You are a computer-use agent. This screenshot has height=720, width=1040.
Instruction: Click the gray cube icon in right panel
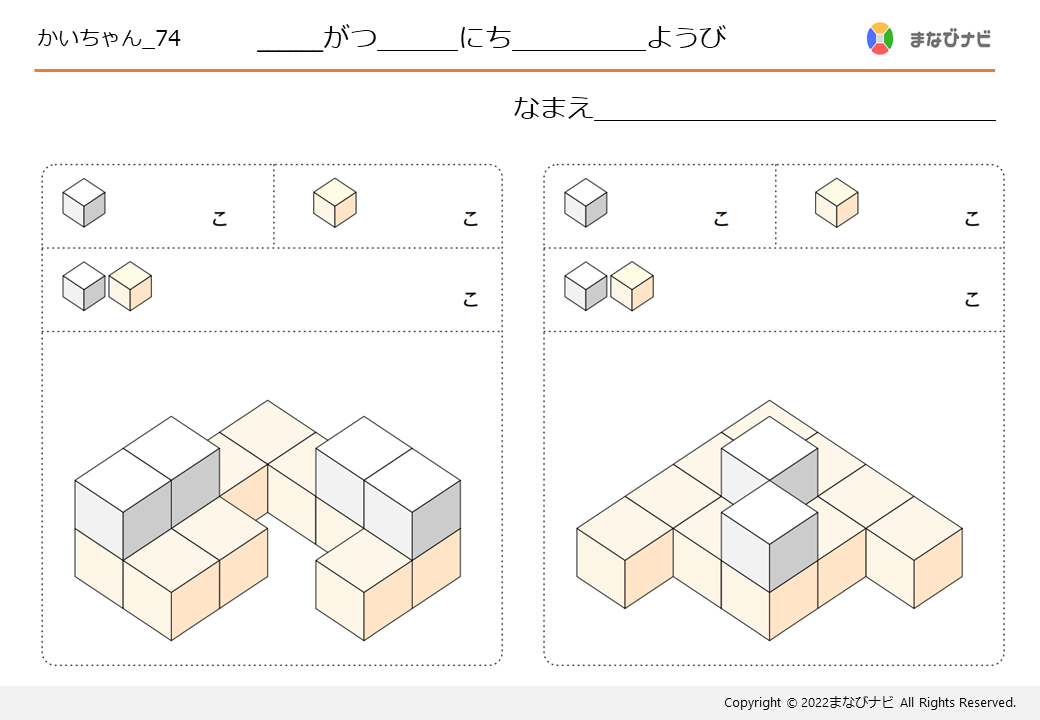pos(586,203)
